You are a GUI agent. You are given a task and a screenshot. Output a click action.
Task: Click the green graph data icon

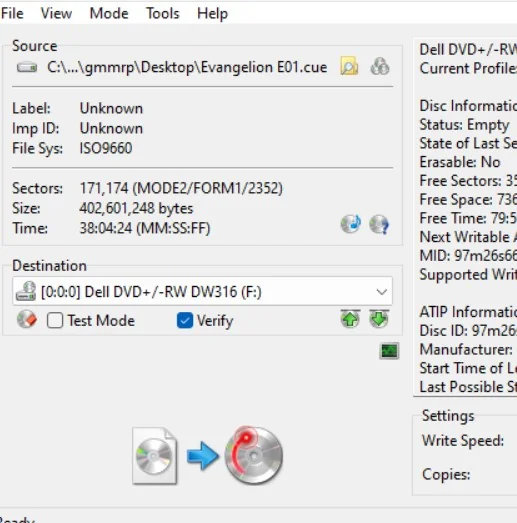coord(389,351)
